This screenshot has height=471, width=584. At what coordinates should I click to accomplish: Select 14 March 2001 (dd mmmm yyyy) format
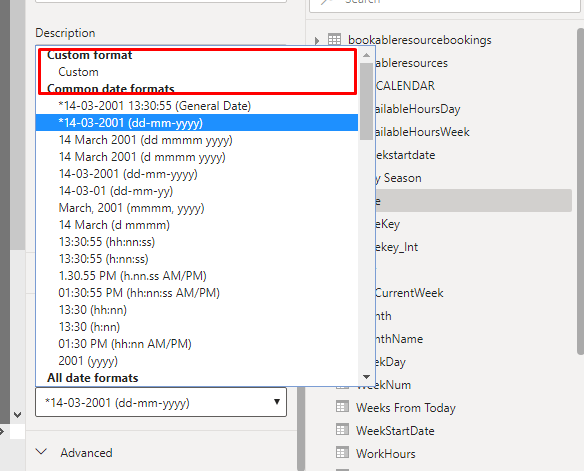tap(146, 140)
